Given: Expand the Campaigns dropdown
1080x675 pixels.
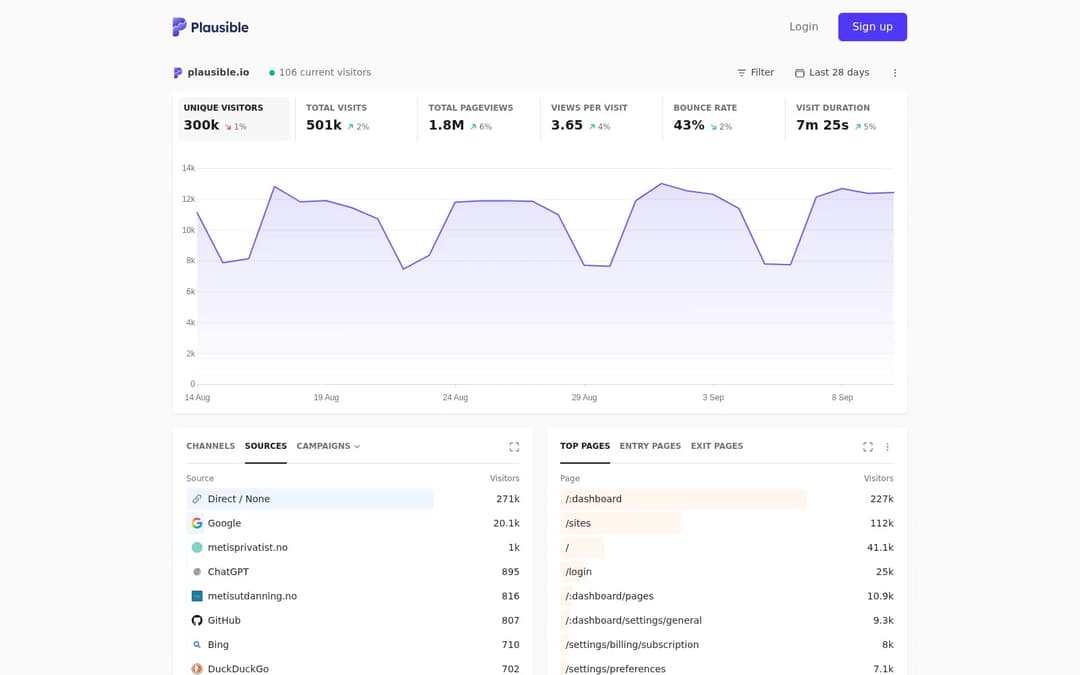Looking at the screenshot, I should 329,446.
